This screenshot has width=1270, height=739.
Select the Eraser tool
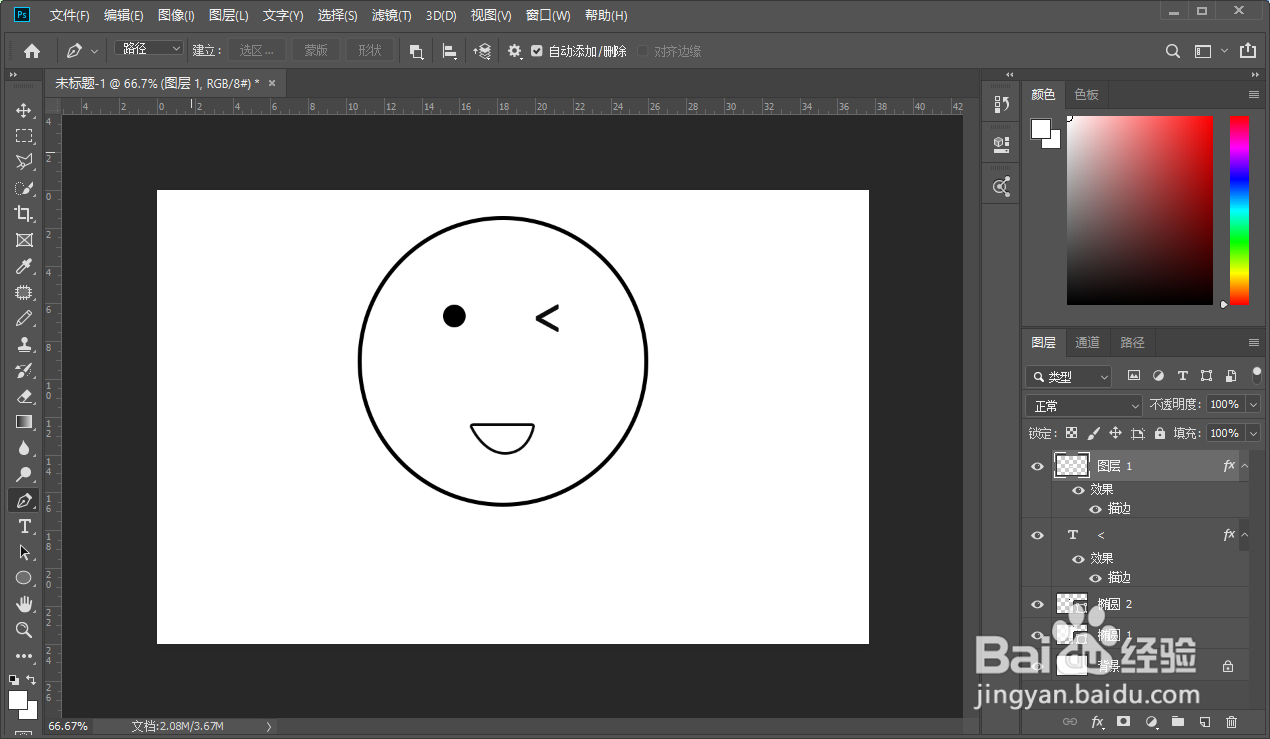(24, 396)
